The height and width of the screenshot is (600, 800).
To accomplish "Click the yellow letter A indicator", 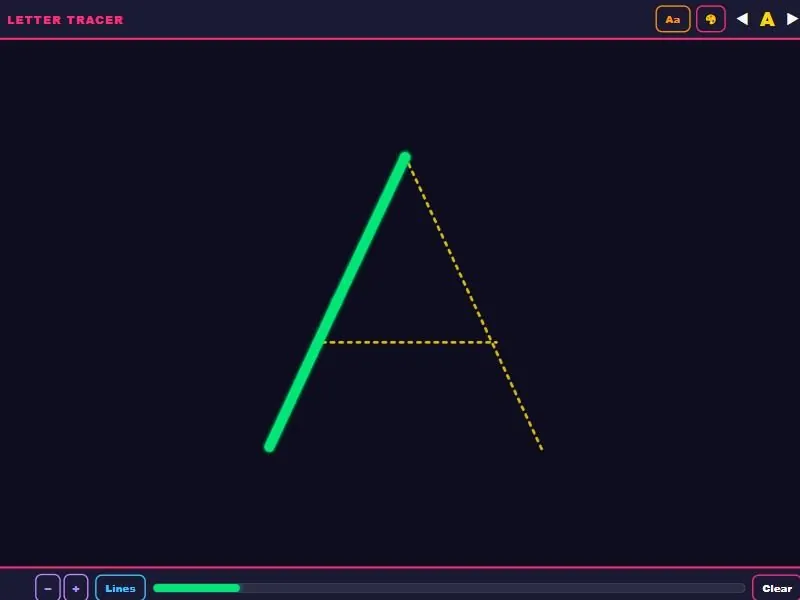I will point(767,19).
